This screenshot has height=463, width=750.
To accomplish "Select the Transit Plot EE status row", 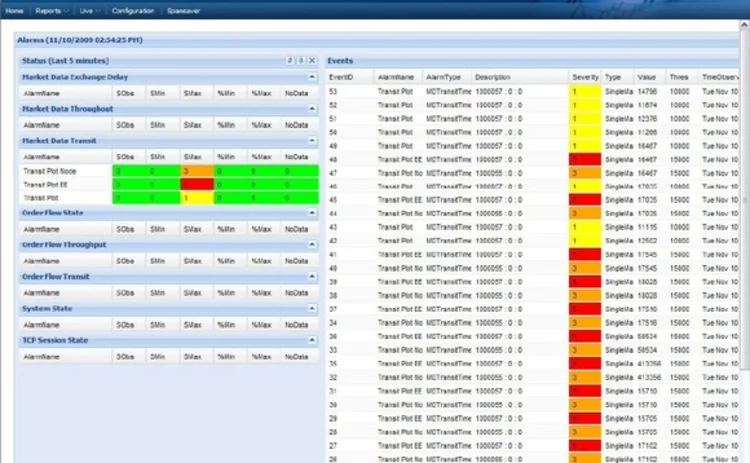I will point(169,185).
